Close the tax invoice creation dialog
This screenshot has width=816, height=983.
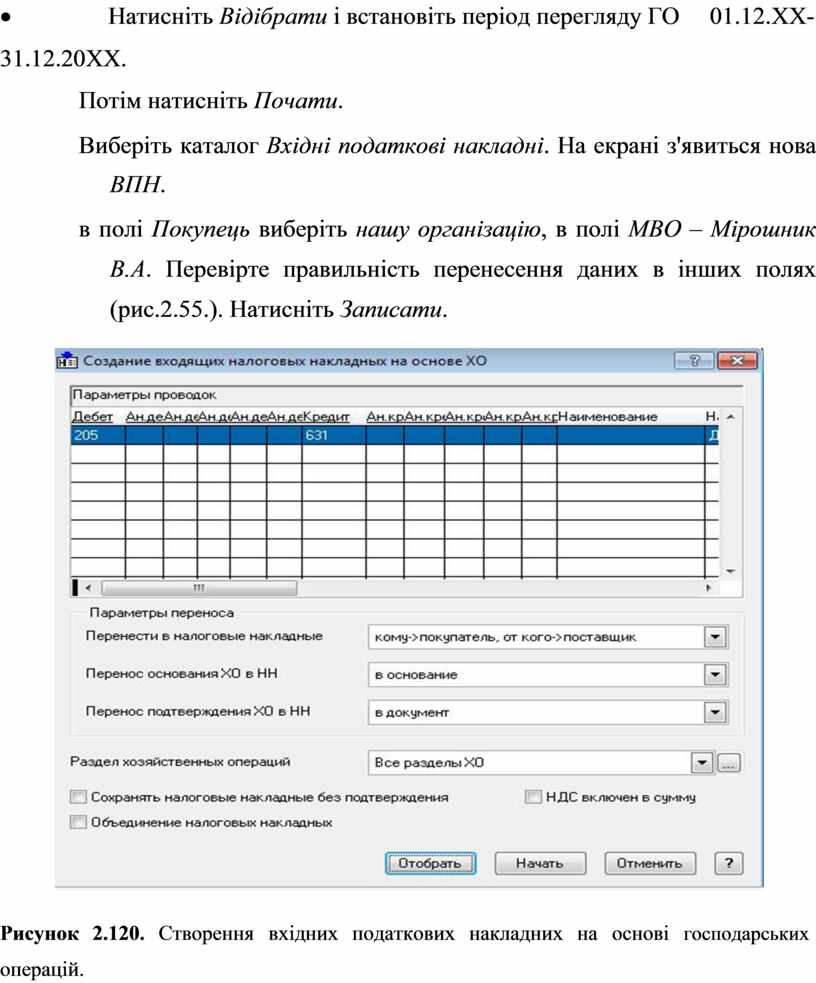pos(737,360)
